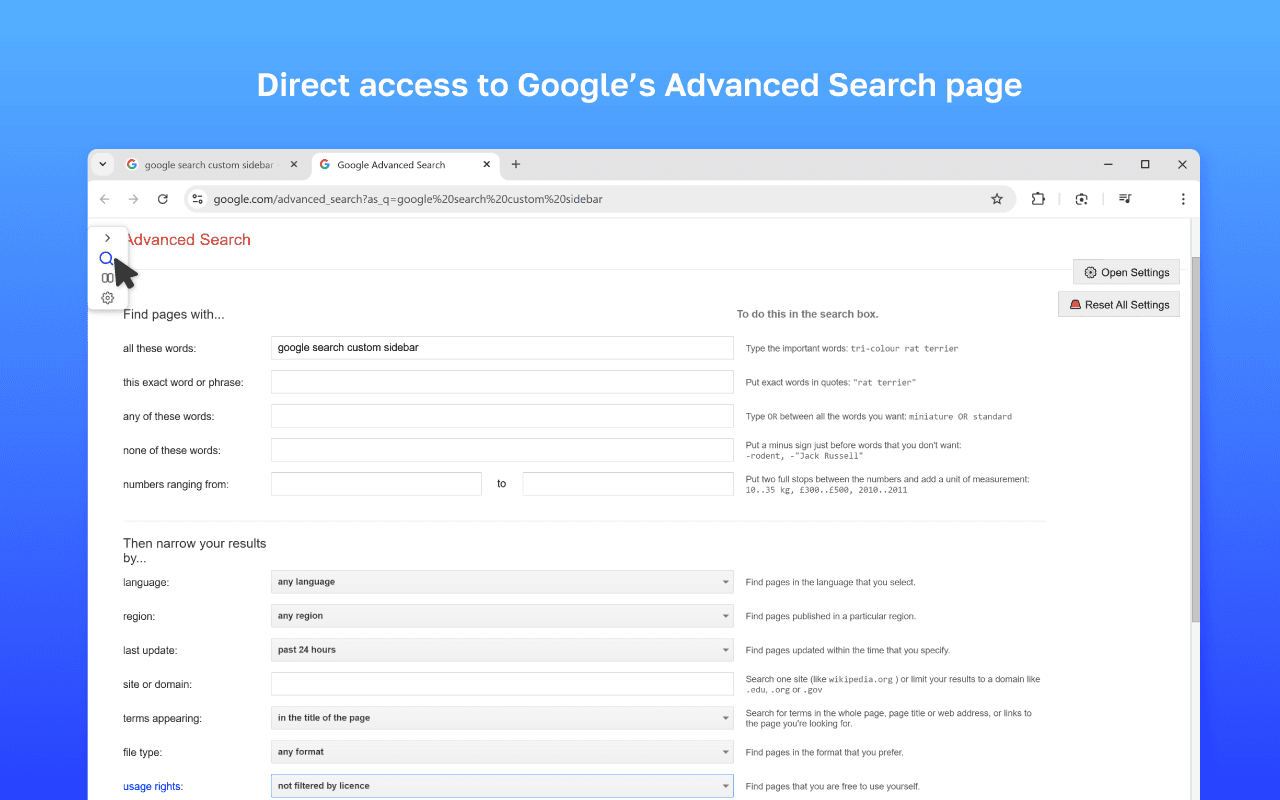1280x800 pixels.
Task: Minimize the Chrome window
Action: click(x=1108, y=164)
